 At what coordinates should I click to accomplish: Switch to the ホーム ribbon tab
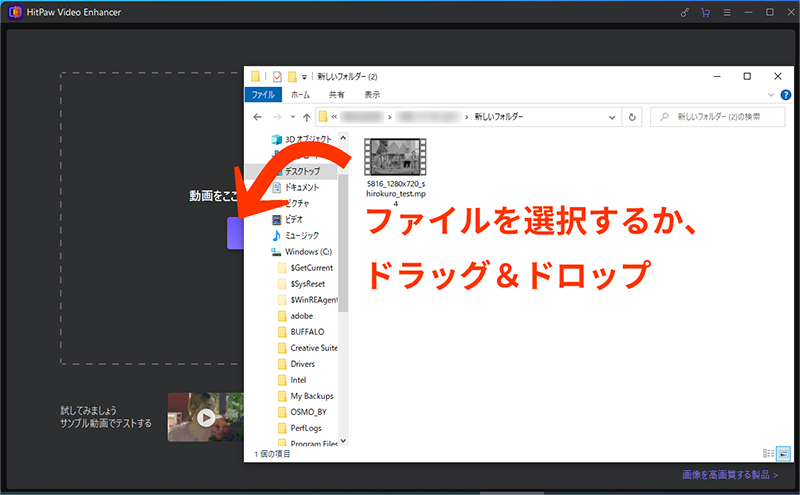coord(301,94)
